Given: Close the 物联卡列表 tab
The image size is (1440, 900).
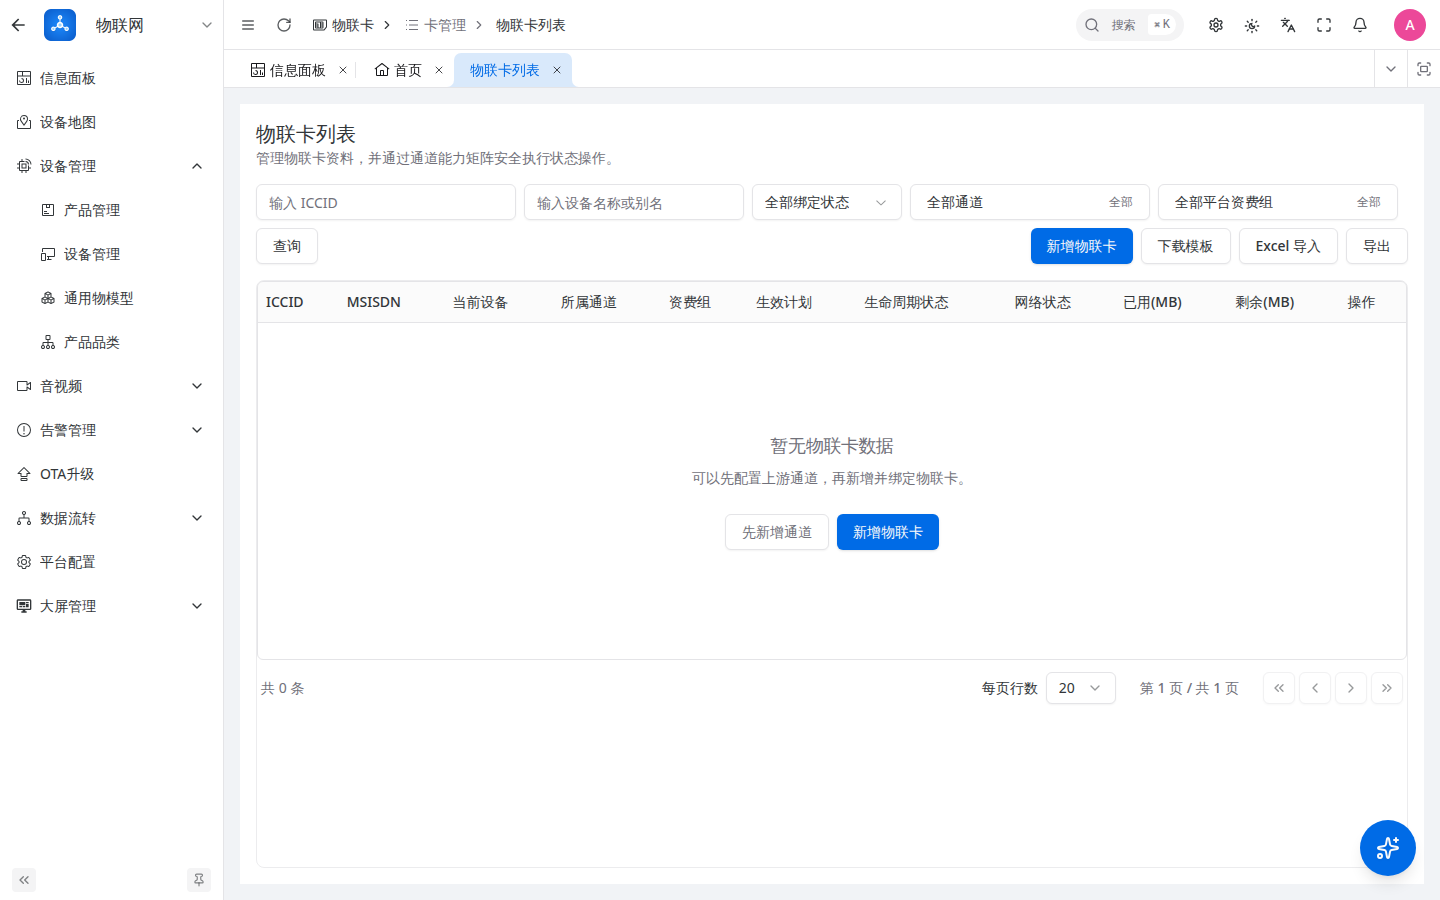Looking at the screenshot, I should [x=557, y=70].
